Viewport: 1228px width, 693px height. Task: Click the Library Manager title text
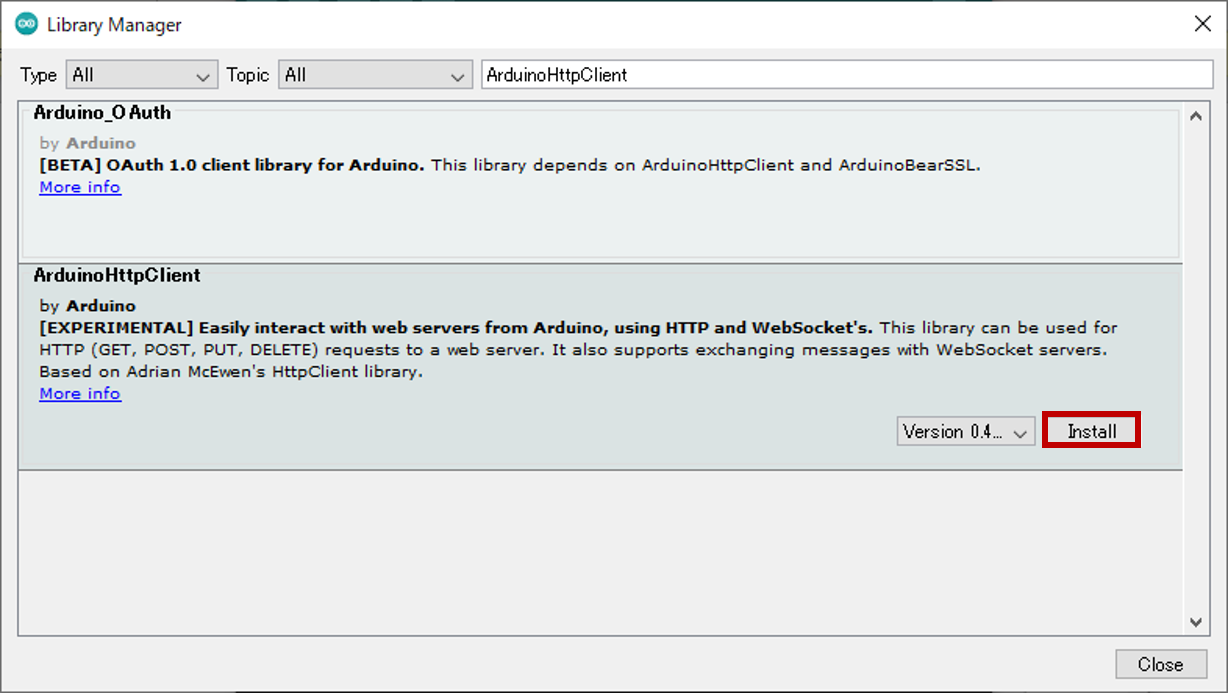(114, 25)
